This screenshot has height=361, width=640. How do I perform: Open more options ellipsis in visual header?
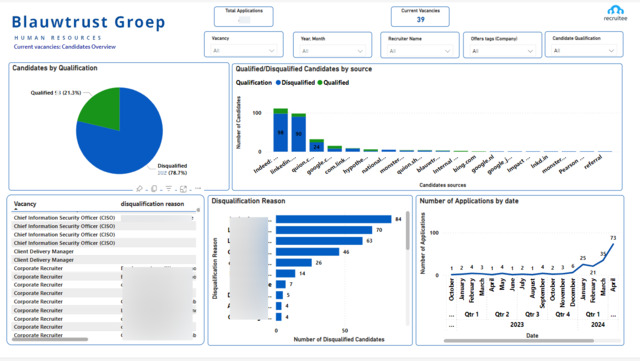pyautogui.click(x=198, y=188)
